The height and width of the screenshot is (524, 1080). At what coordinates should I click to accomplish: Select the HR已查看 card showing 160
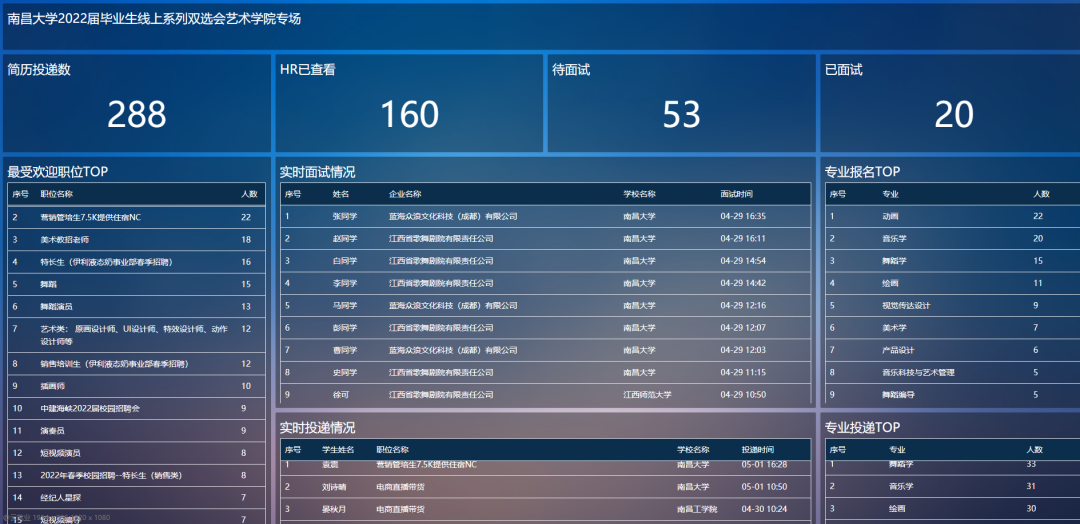pos(409,104)
